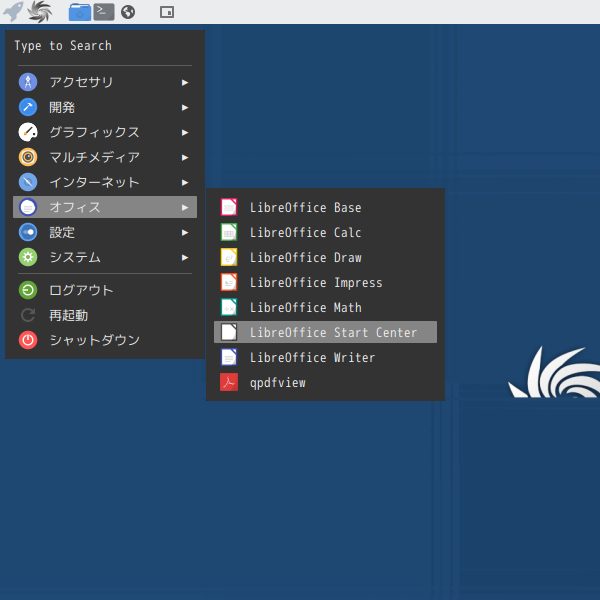Click the LibreOffice Calc spreadsheet icon
600x600 pixels.
point(229,232)
